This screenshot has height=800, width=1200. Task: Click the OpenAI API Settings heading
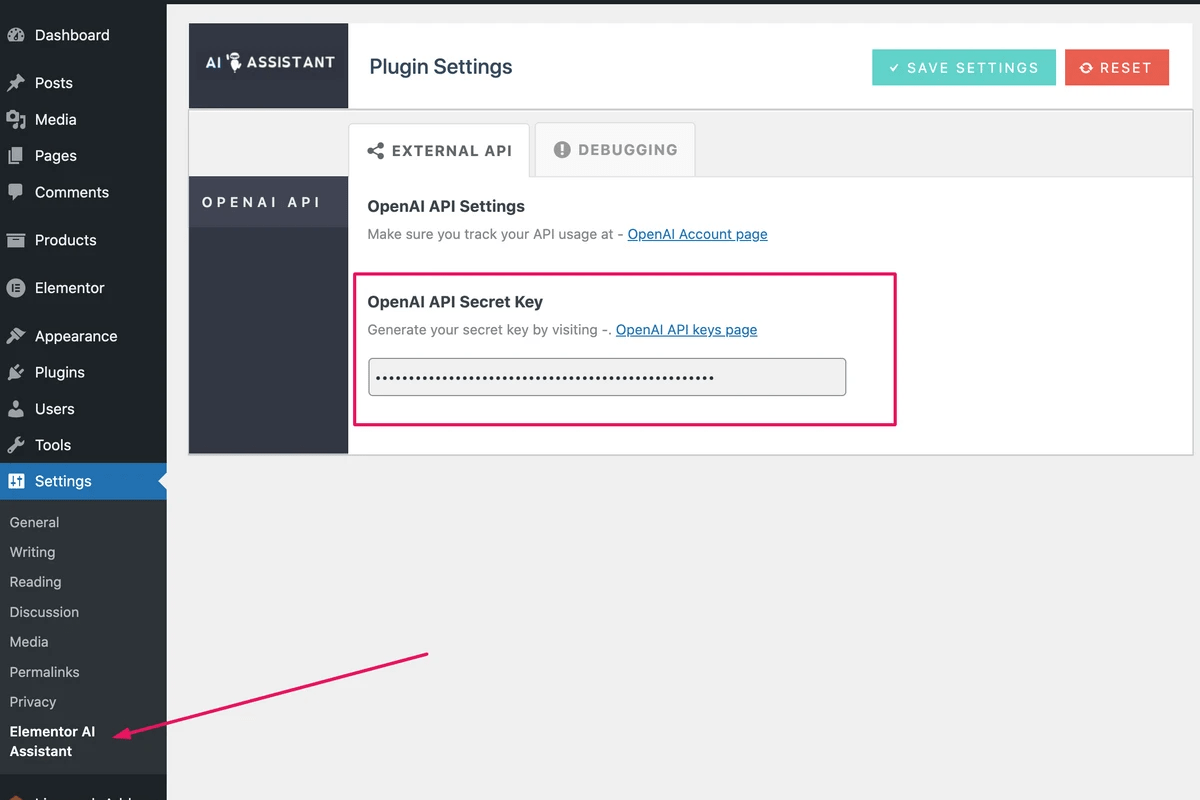pos(446,206)
